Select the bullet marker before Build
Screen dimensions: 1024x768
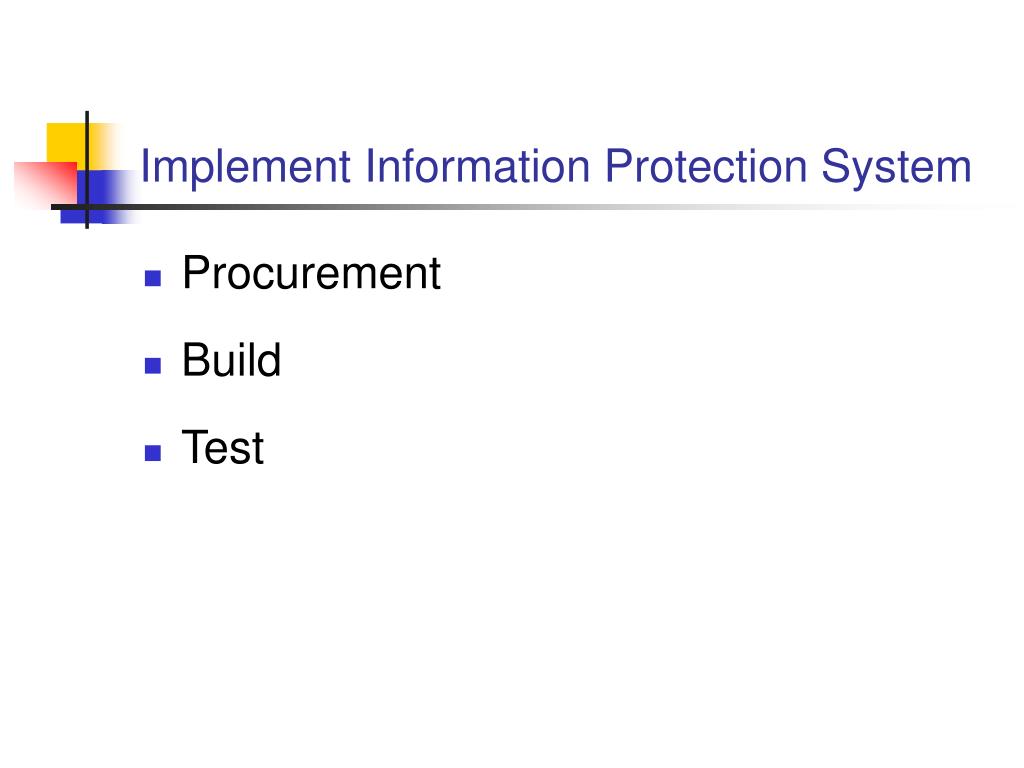(153, 366)
